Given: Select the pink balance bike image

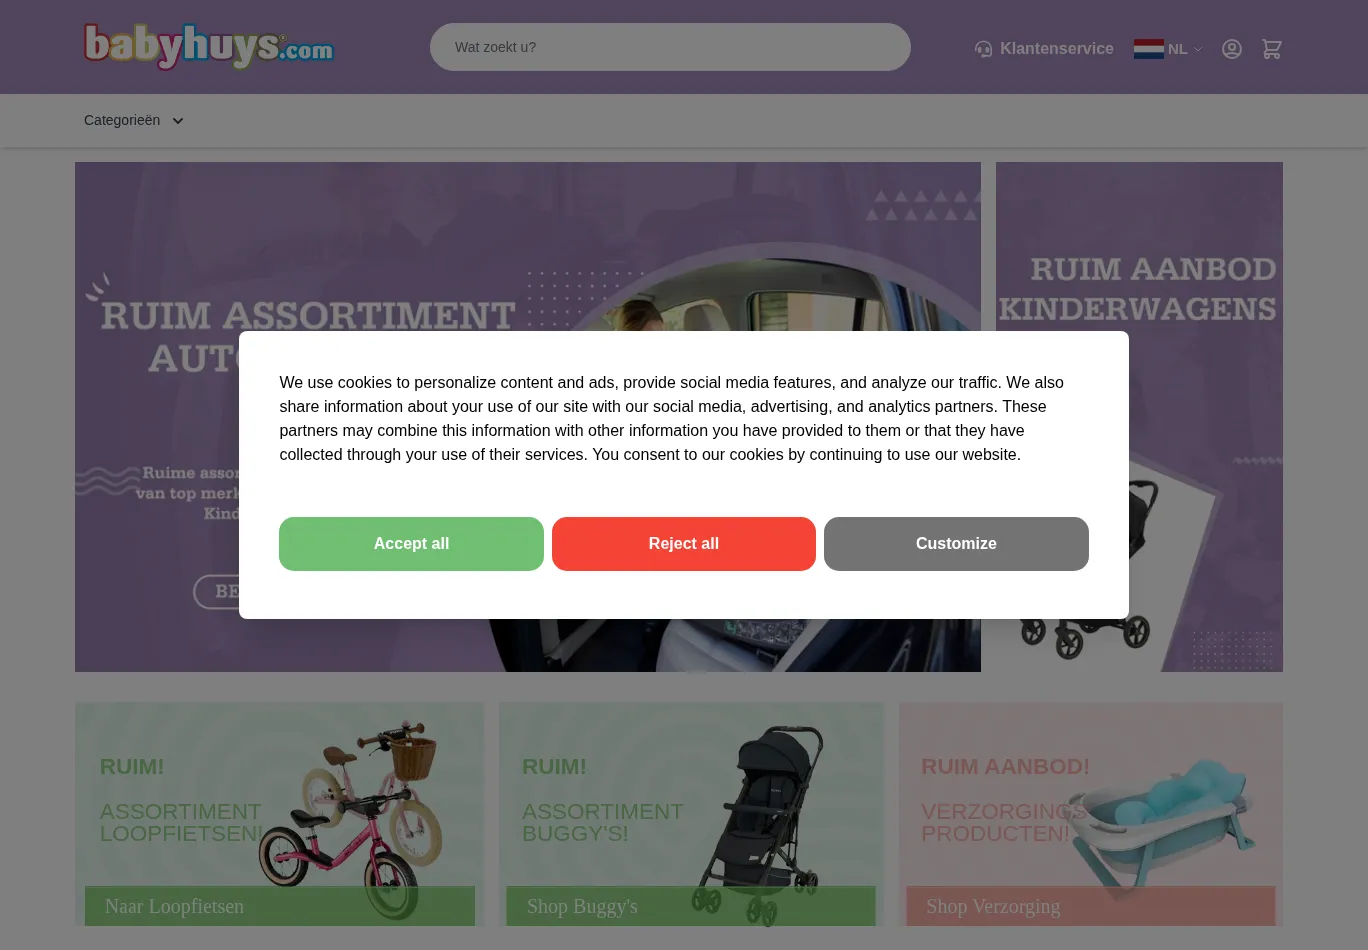Looking at the screenshot, I should pos(352,820).
